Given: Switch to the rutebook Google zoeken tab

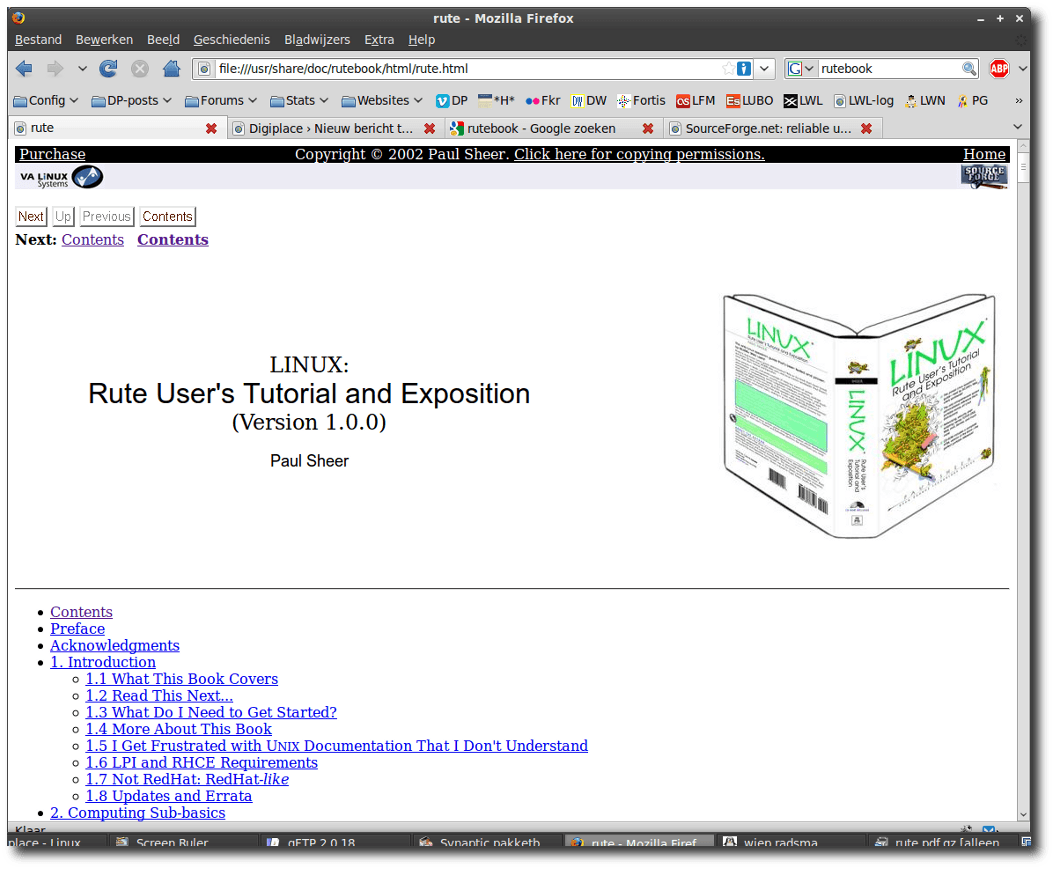Looking at the screenshot, I should [542, 128].
